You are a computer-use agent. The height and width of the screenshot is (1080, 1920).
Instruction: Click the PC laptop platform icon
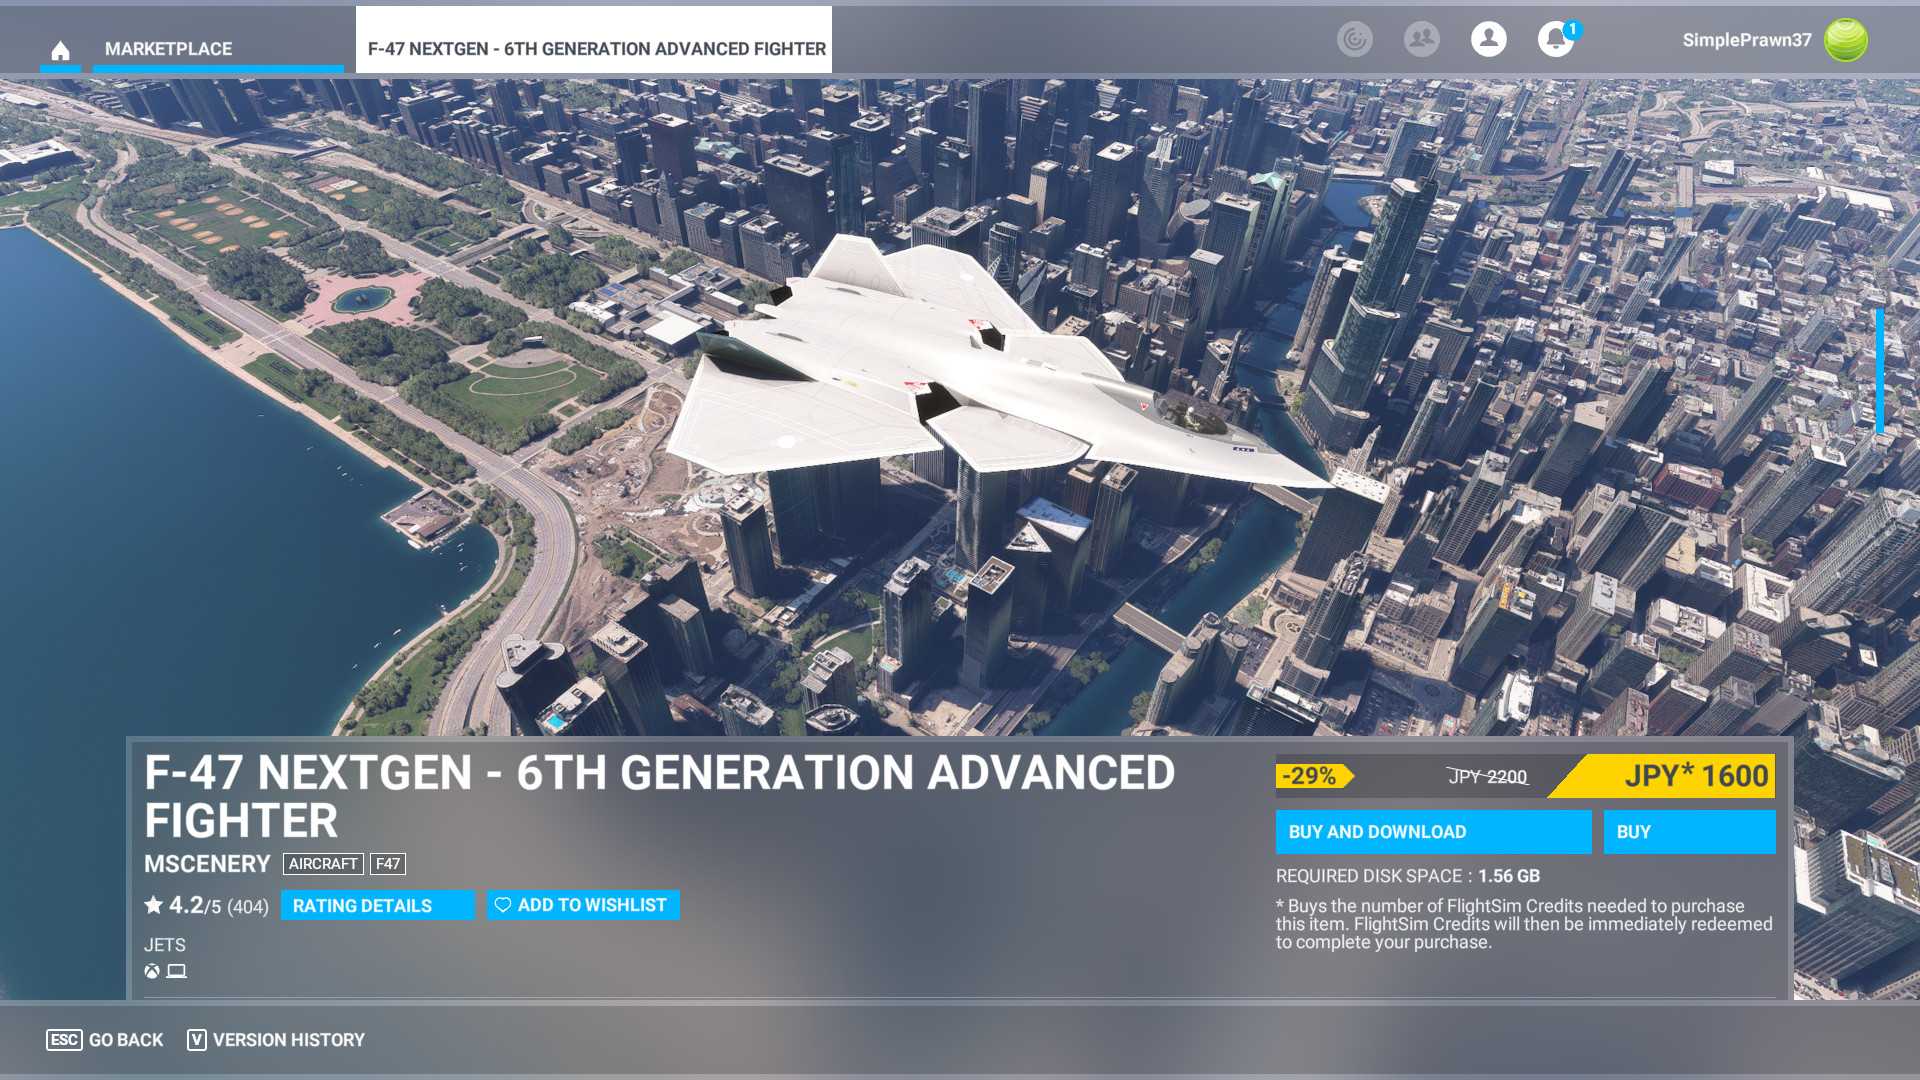tap(177, 971)
